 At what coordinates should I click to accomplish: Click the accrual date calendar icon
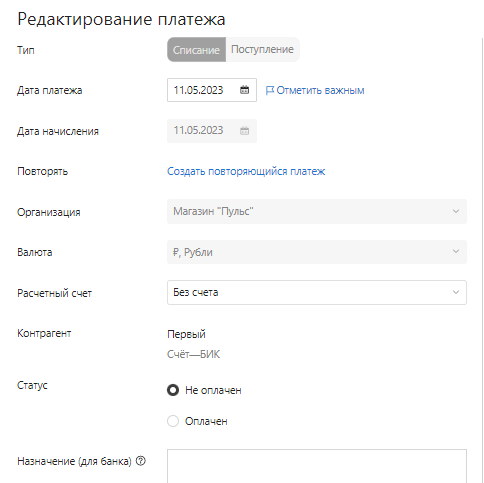pyautogui.click(x=244, y=131)
